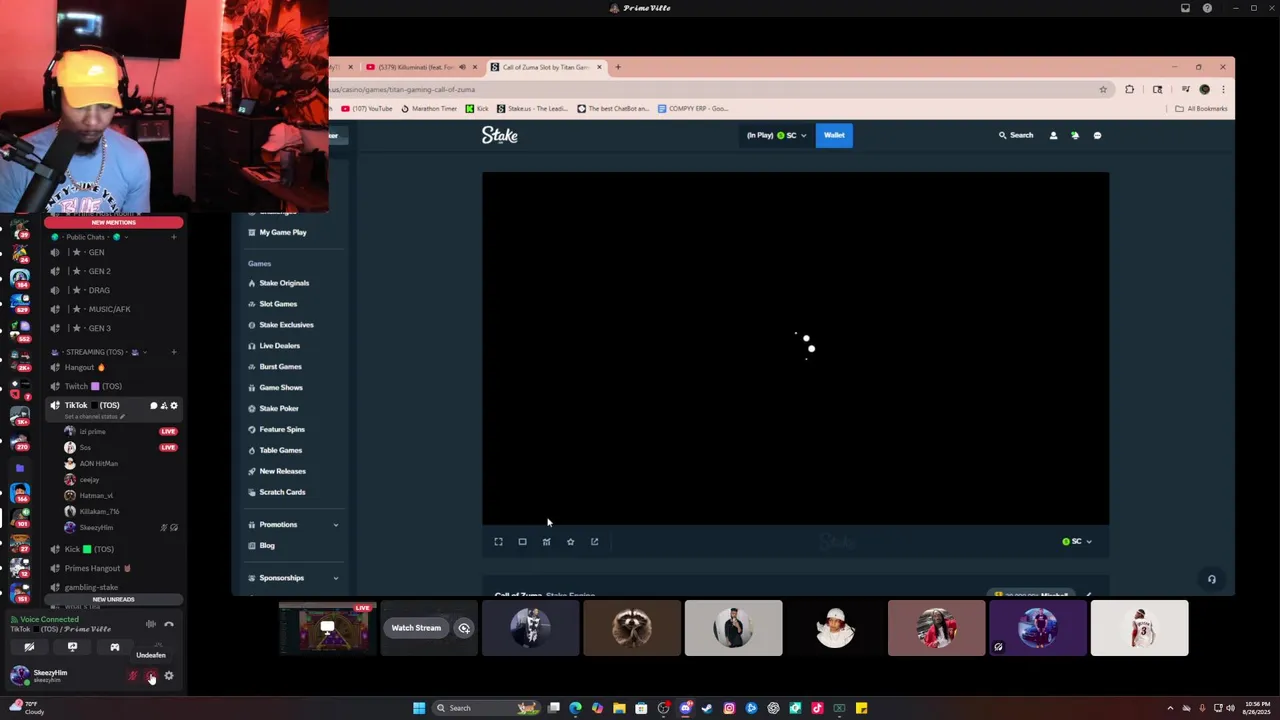Select Scratch Cards in Stake sidebar
This screenshot has height=720, width=1280.
[x=282, y=492]
